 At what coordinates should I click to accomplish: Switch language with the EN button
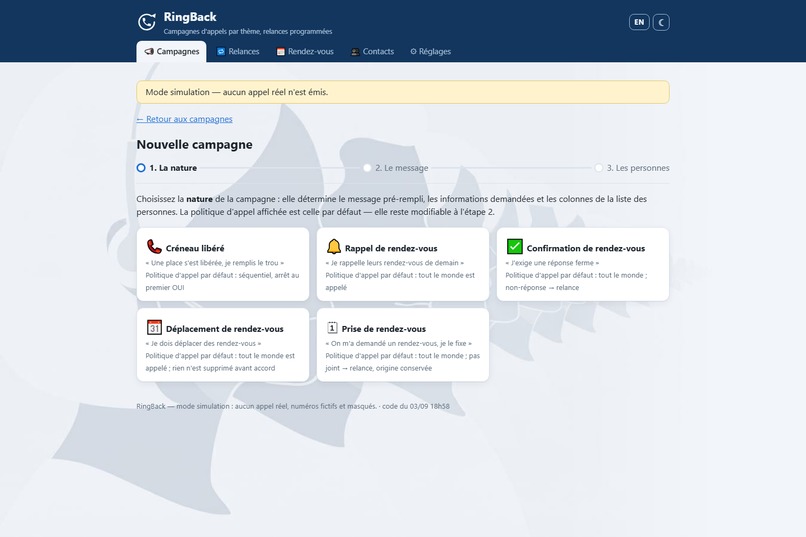(639, 22)
